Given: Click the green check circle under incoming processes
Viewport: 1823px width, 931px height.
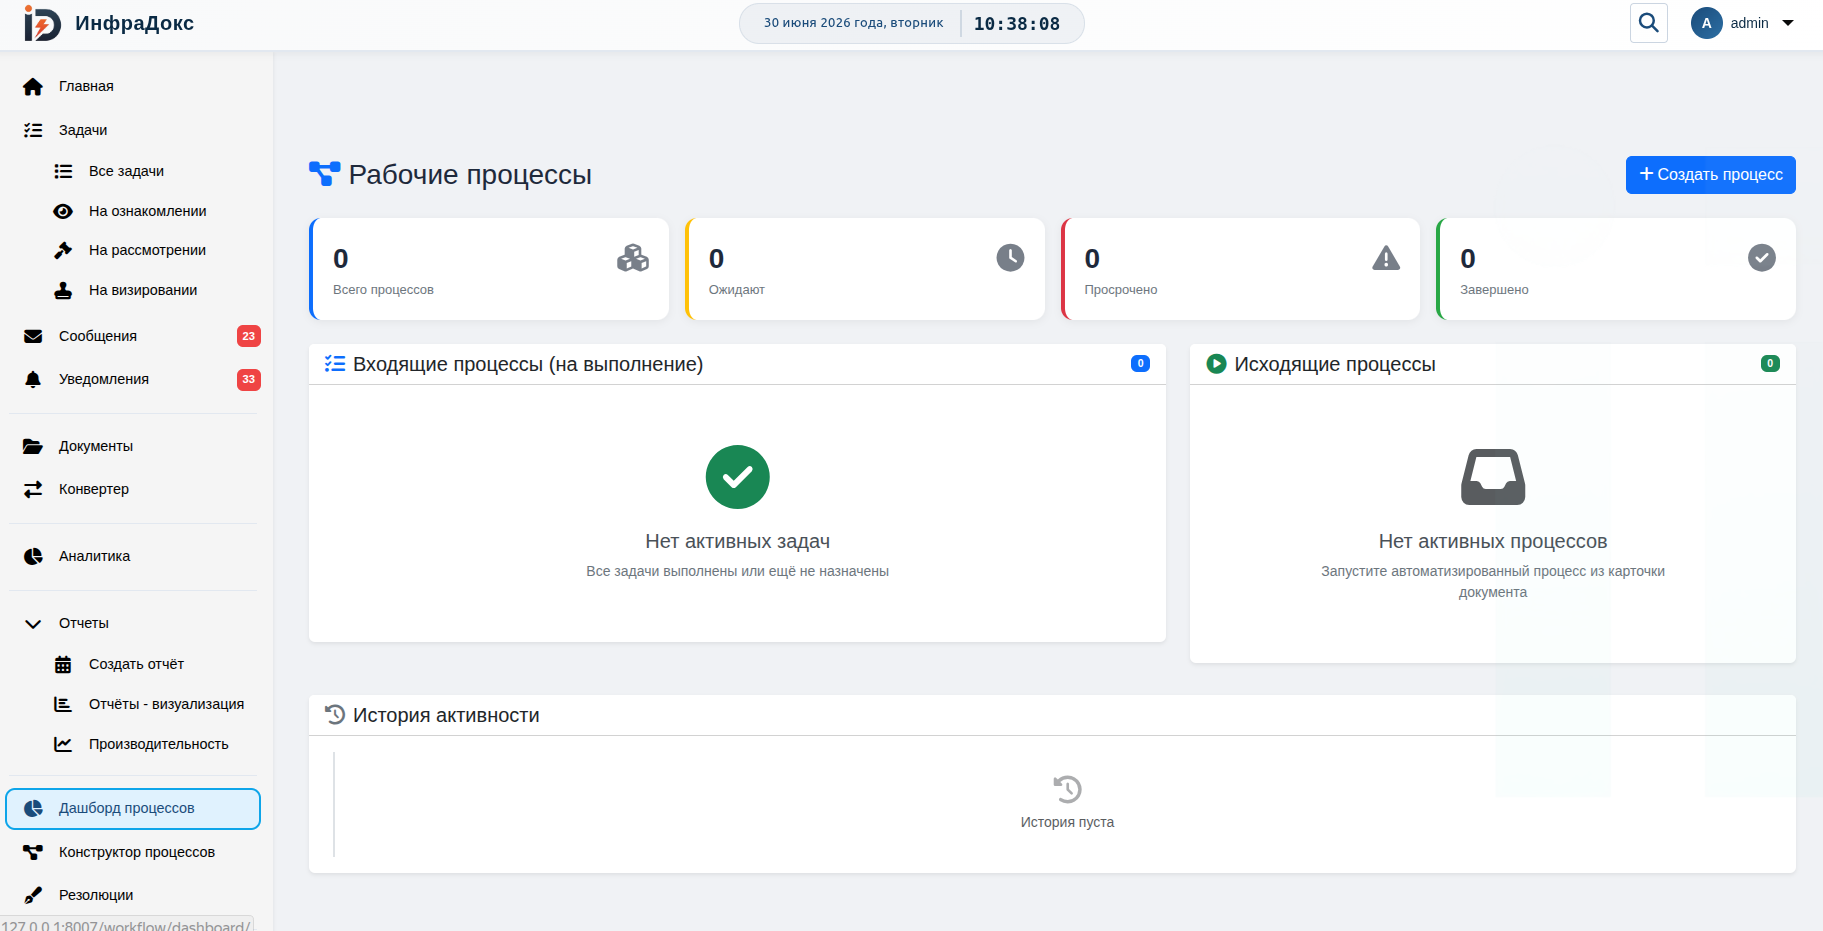Looking at the screenshot, I should click(x=738, y=477).
